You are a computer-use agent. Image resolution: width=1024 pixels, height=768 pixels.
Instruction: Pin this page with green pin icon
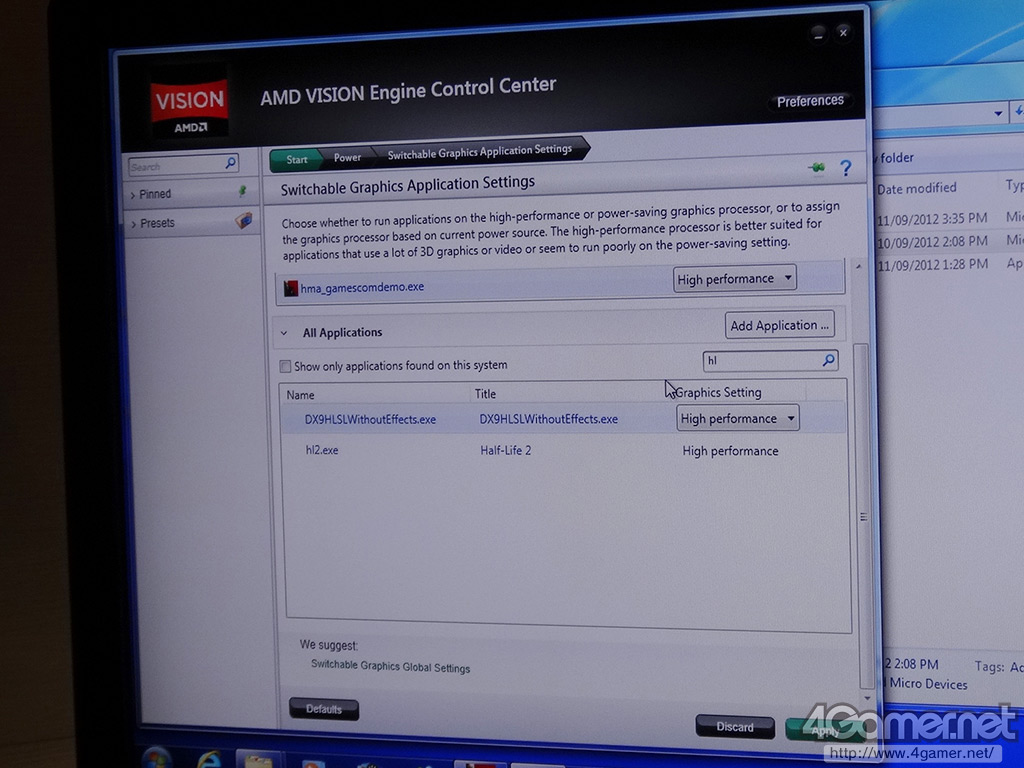[x=816, y=168]
